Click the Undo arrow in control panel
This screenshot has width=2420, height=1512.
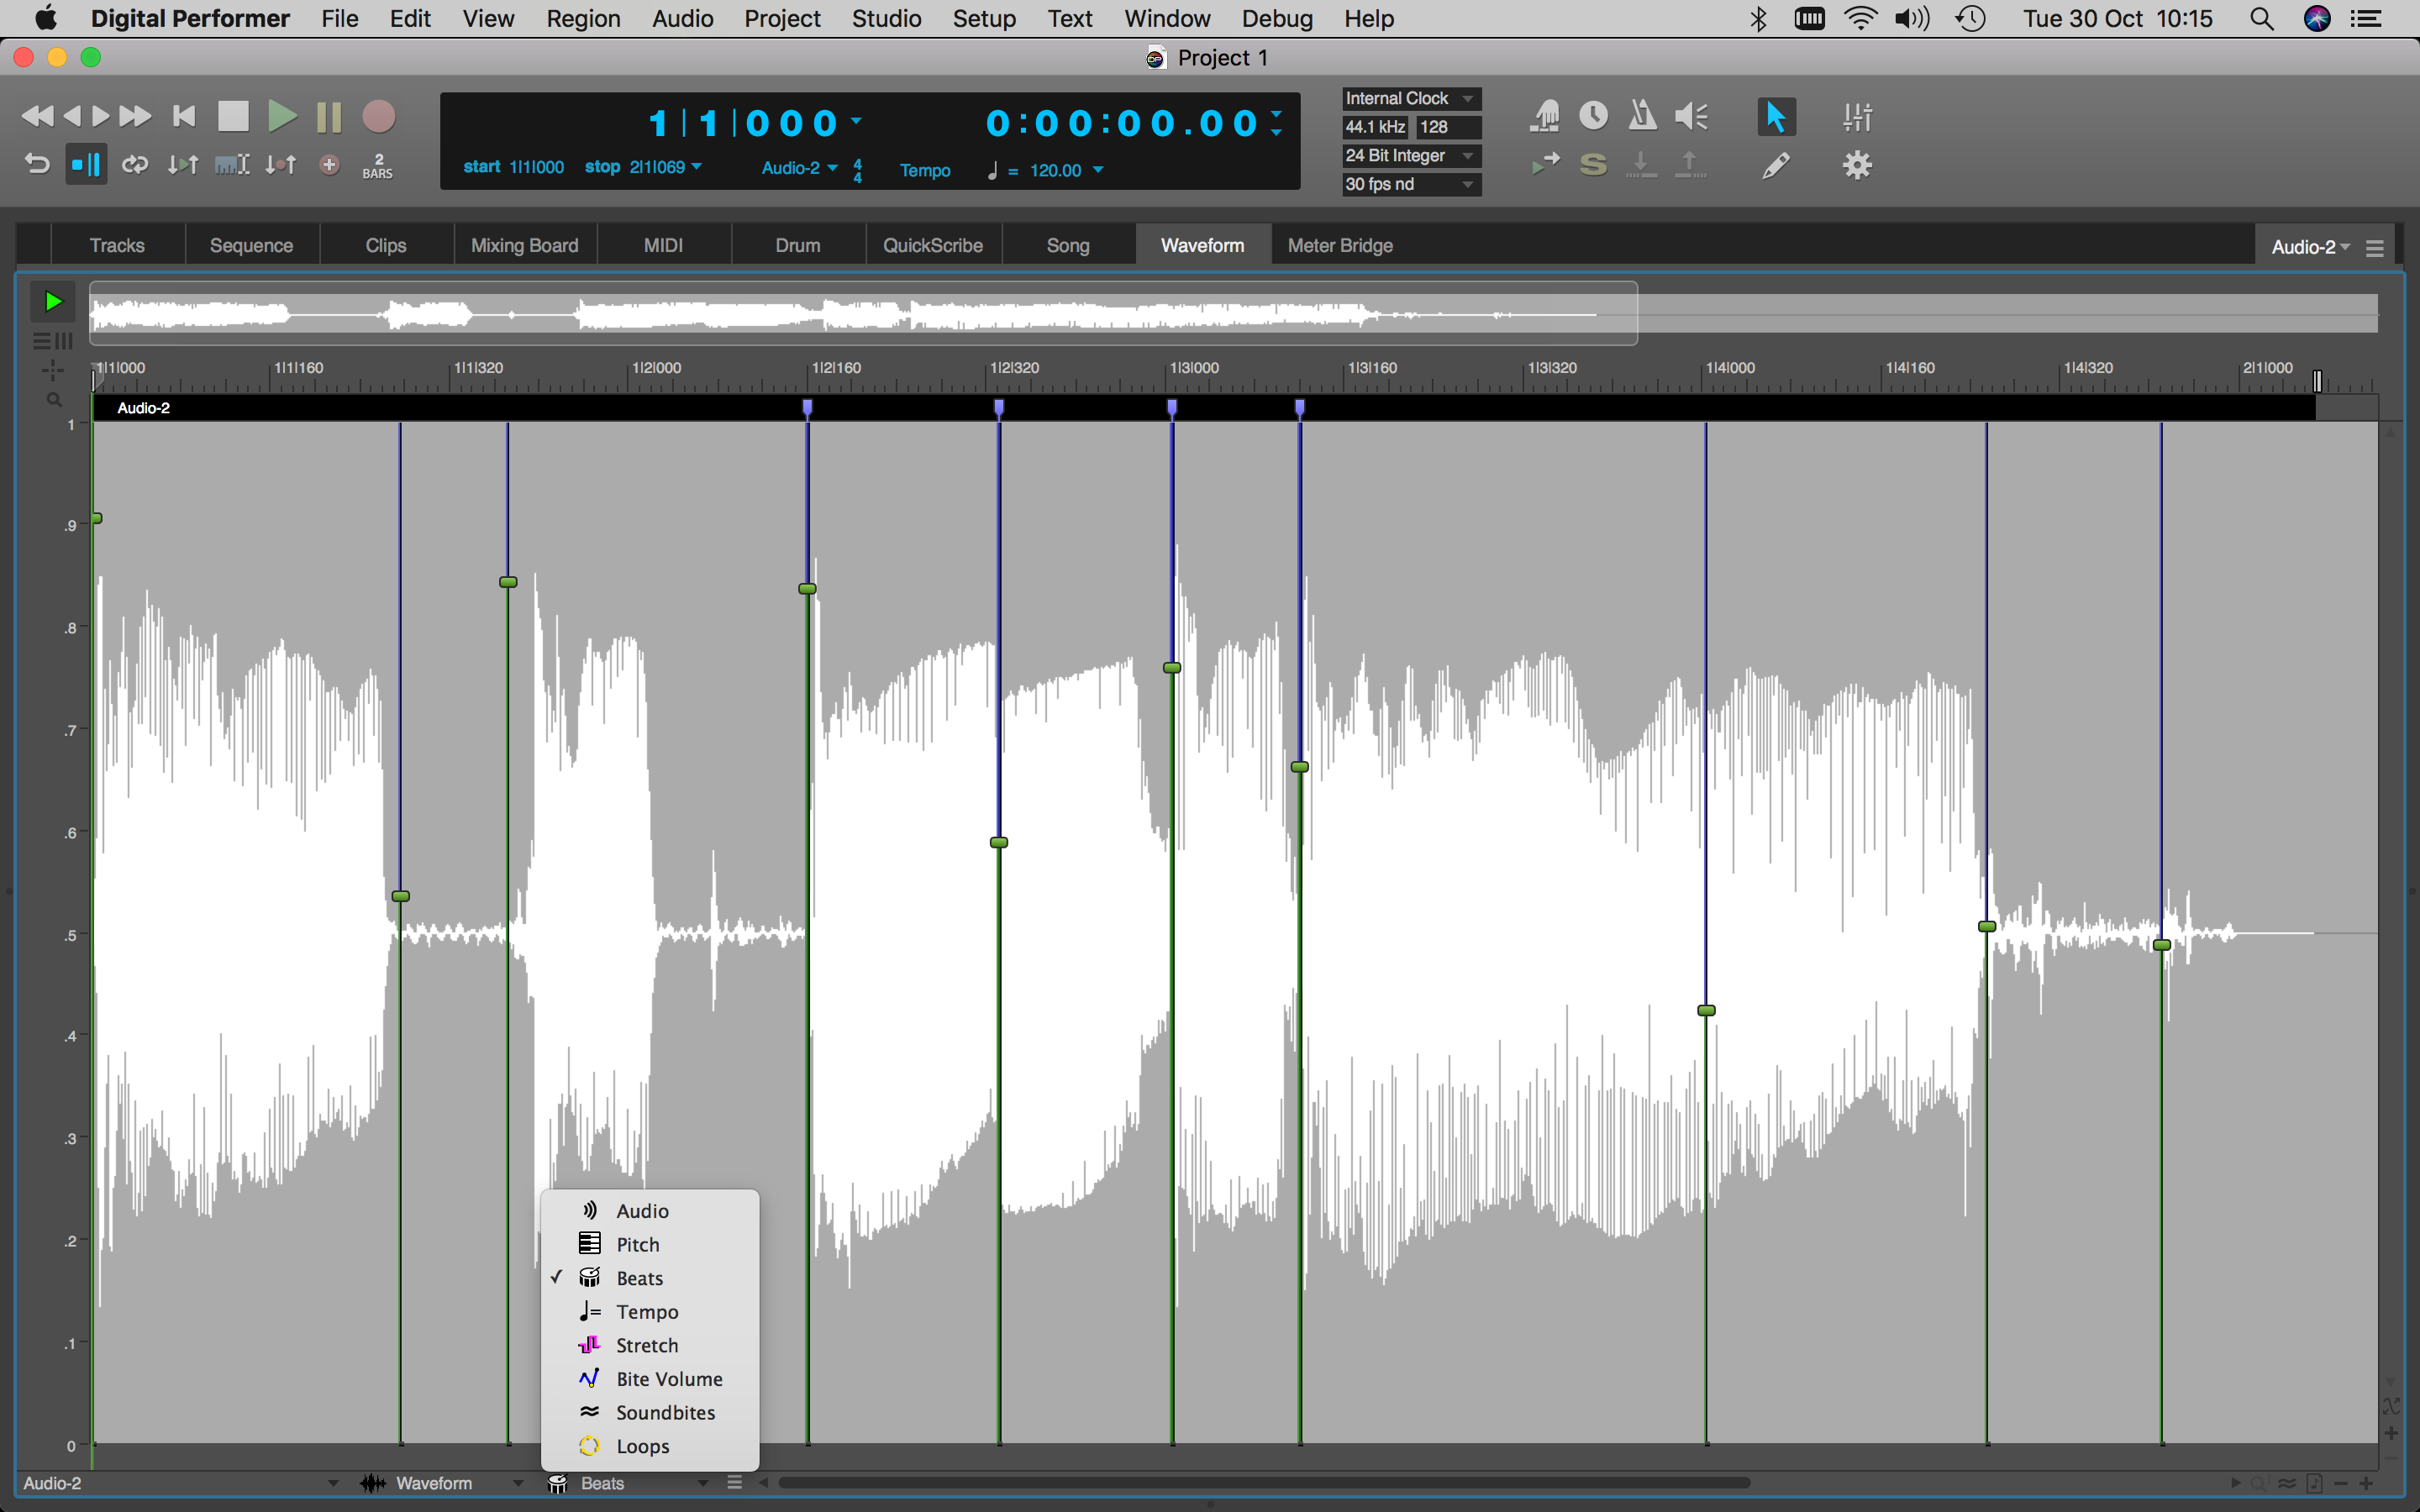click(37, 165)
